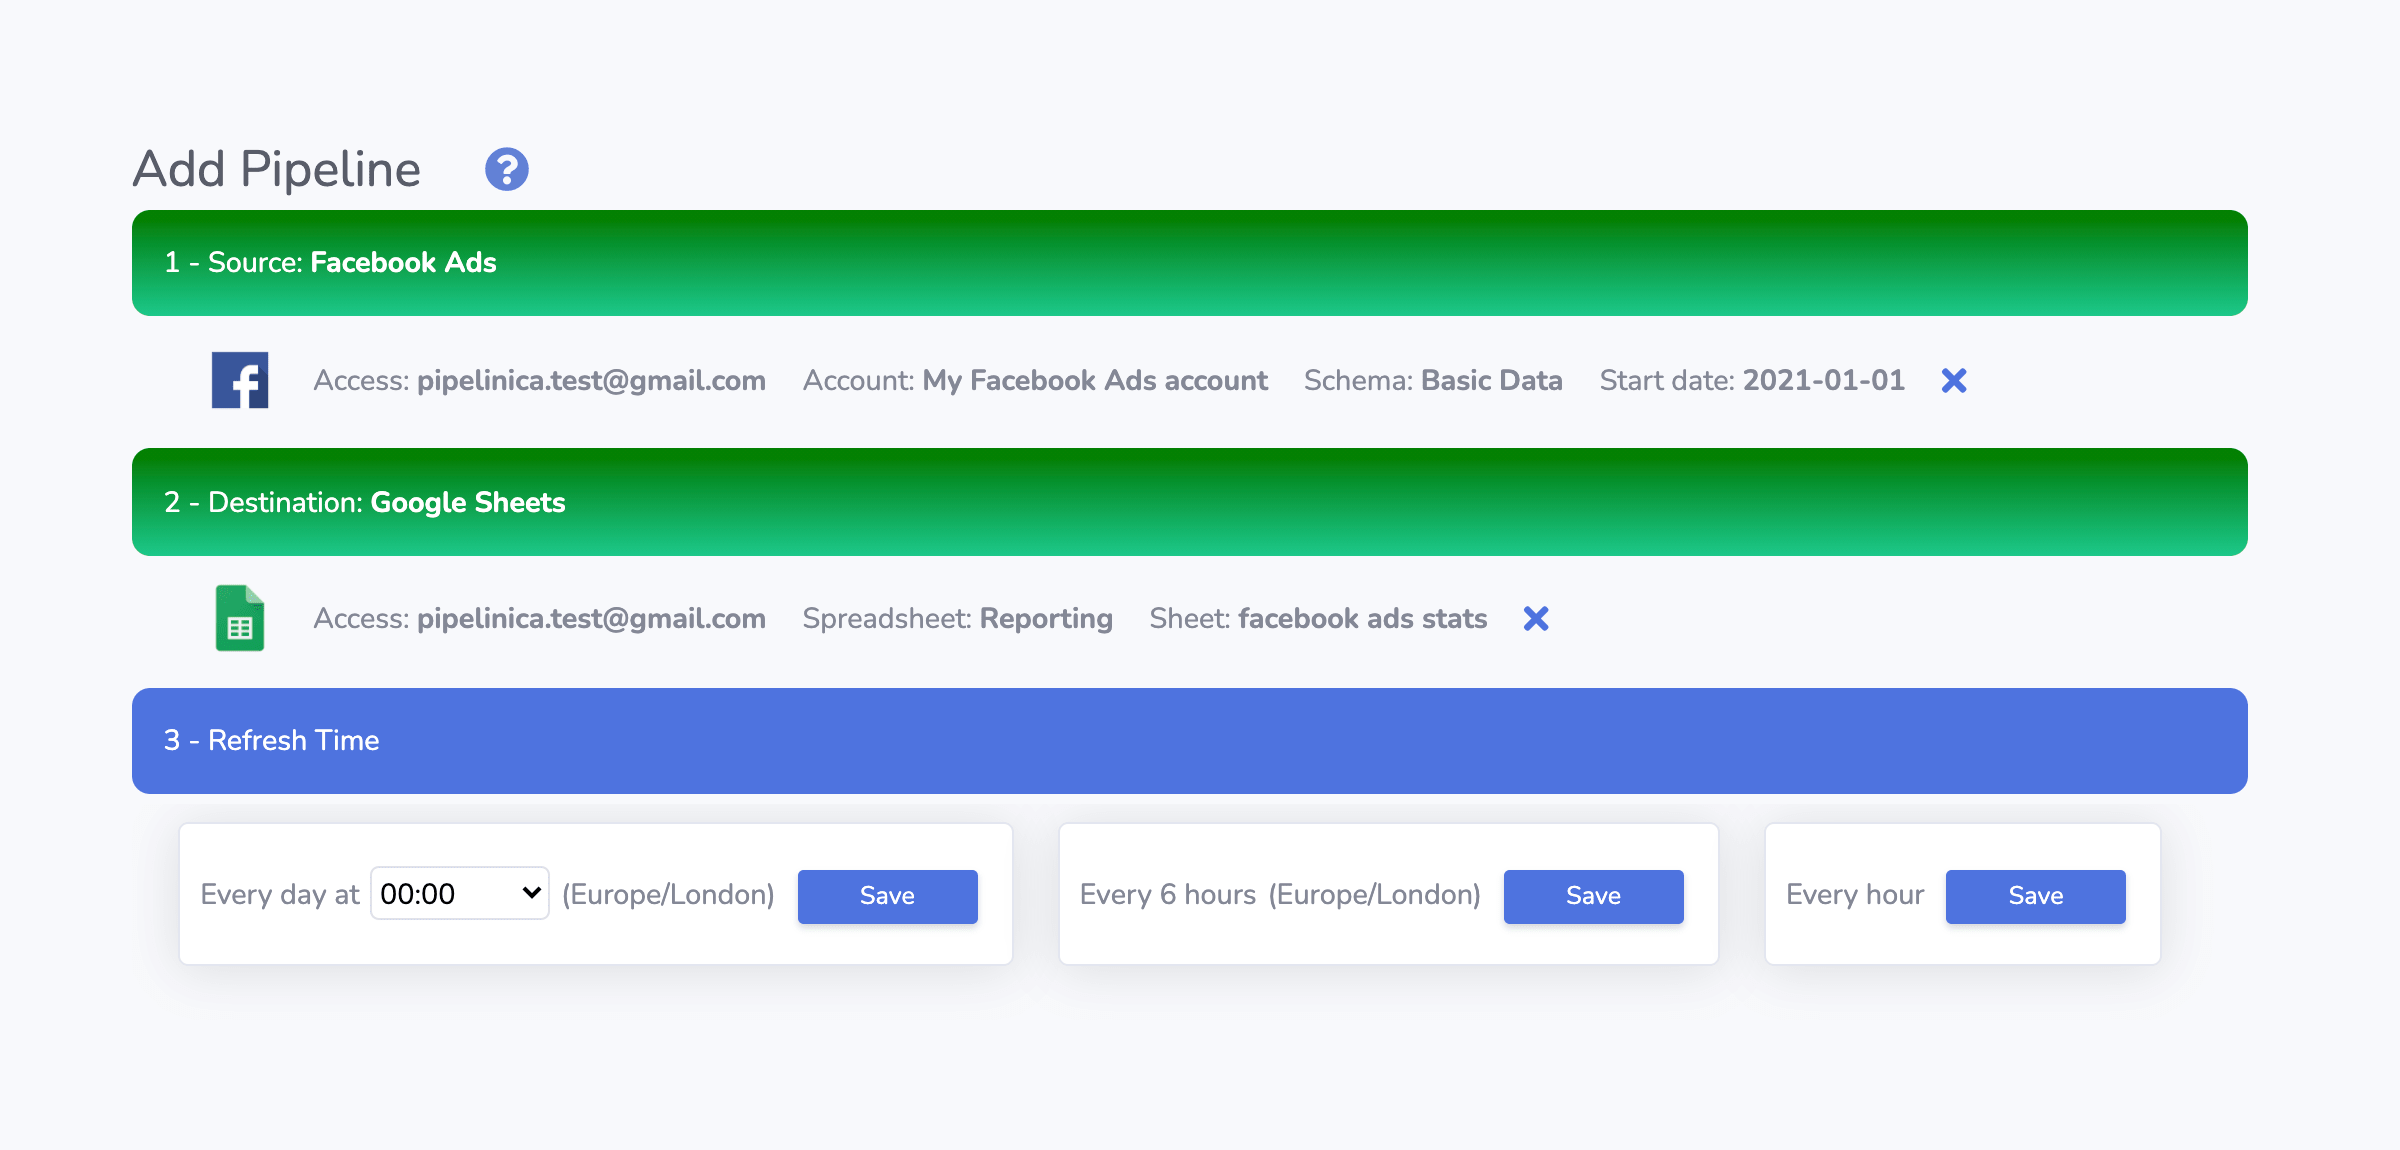Click the Schema: Basic Data text
Screen dimensions: 2400x1150
point(1432,380)
